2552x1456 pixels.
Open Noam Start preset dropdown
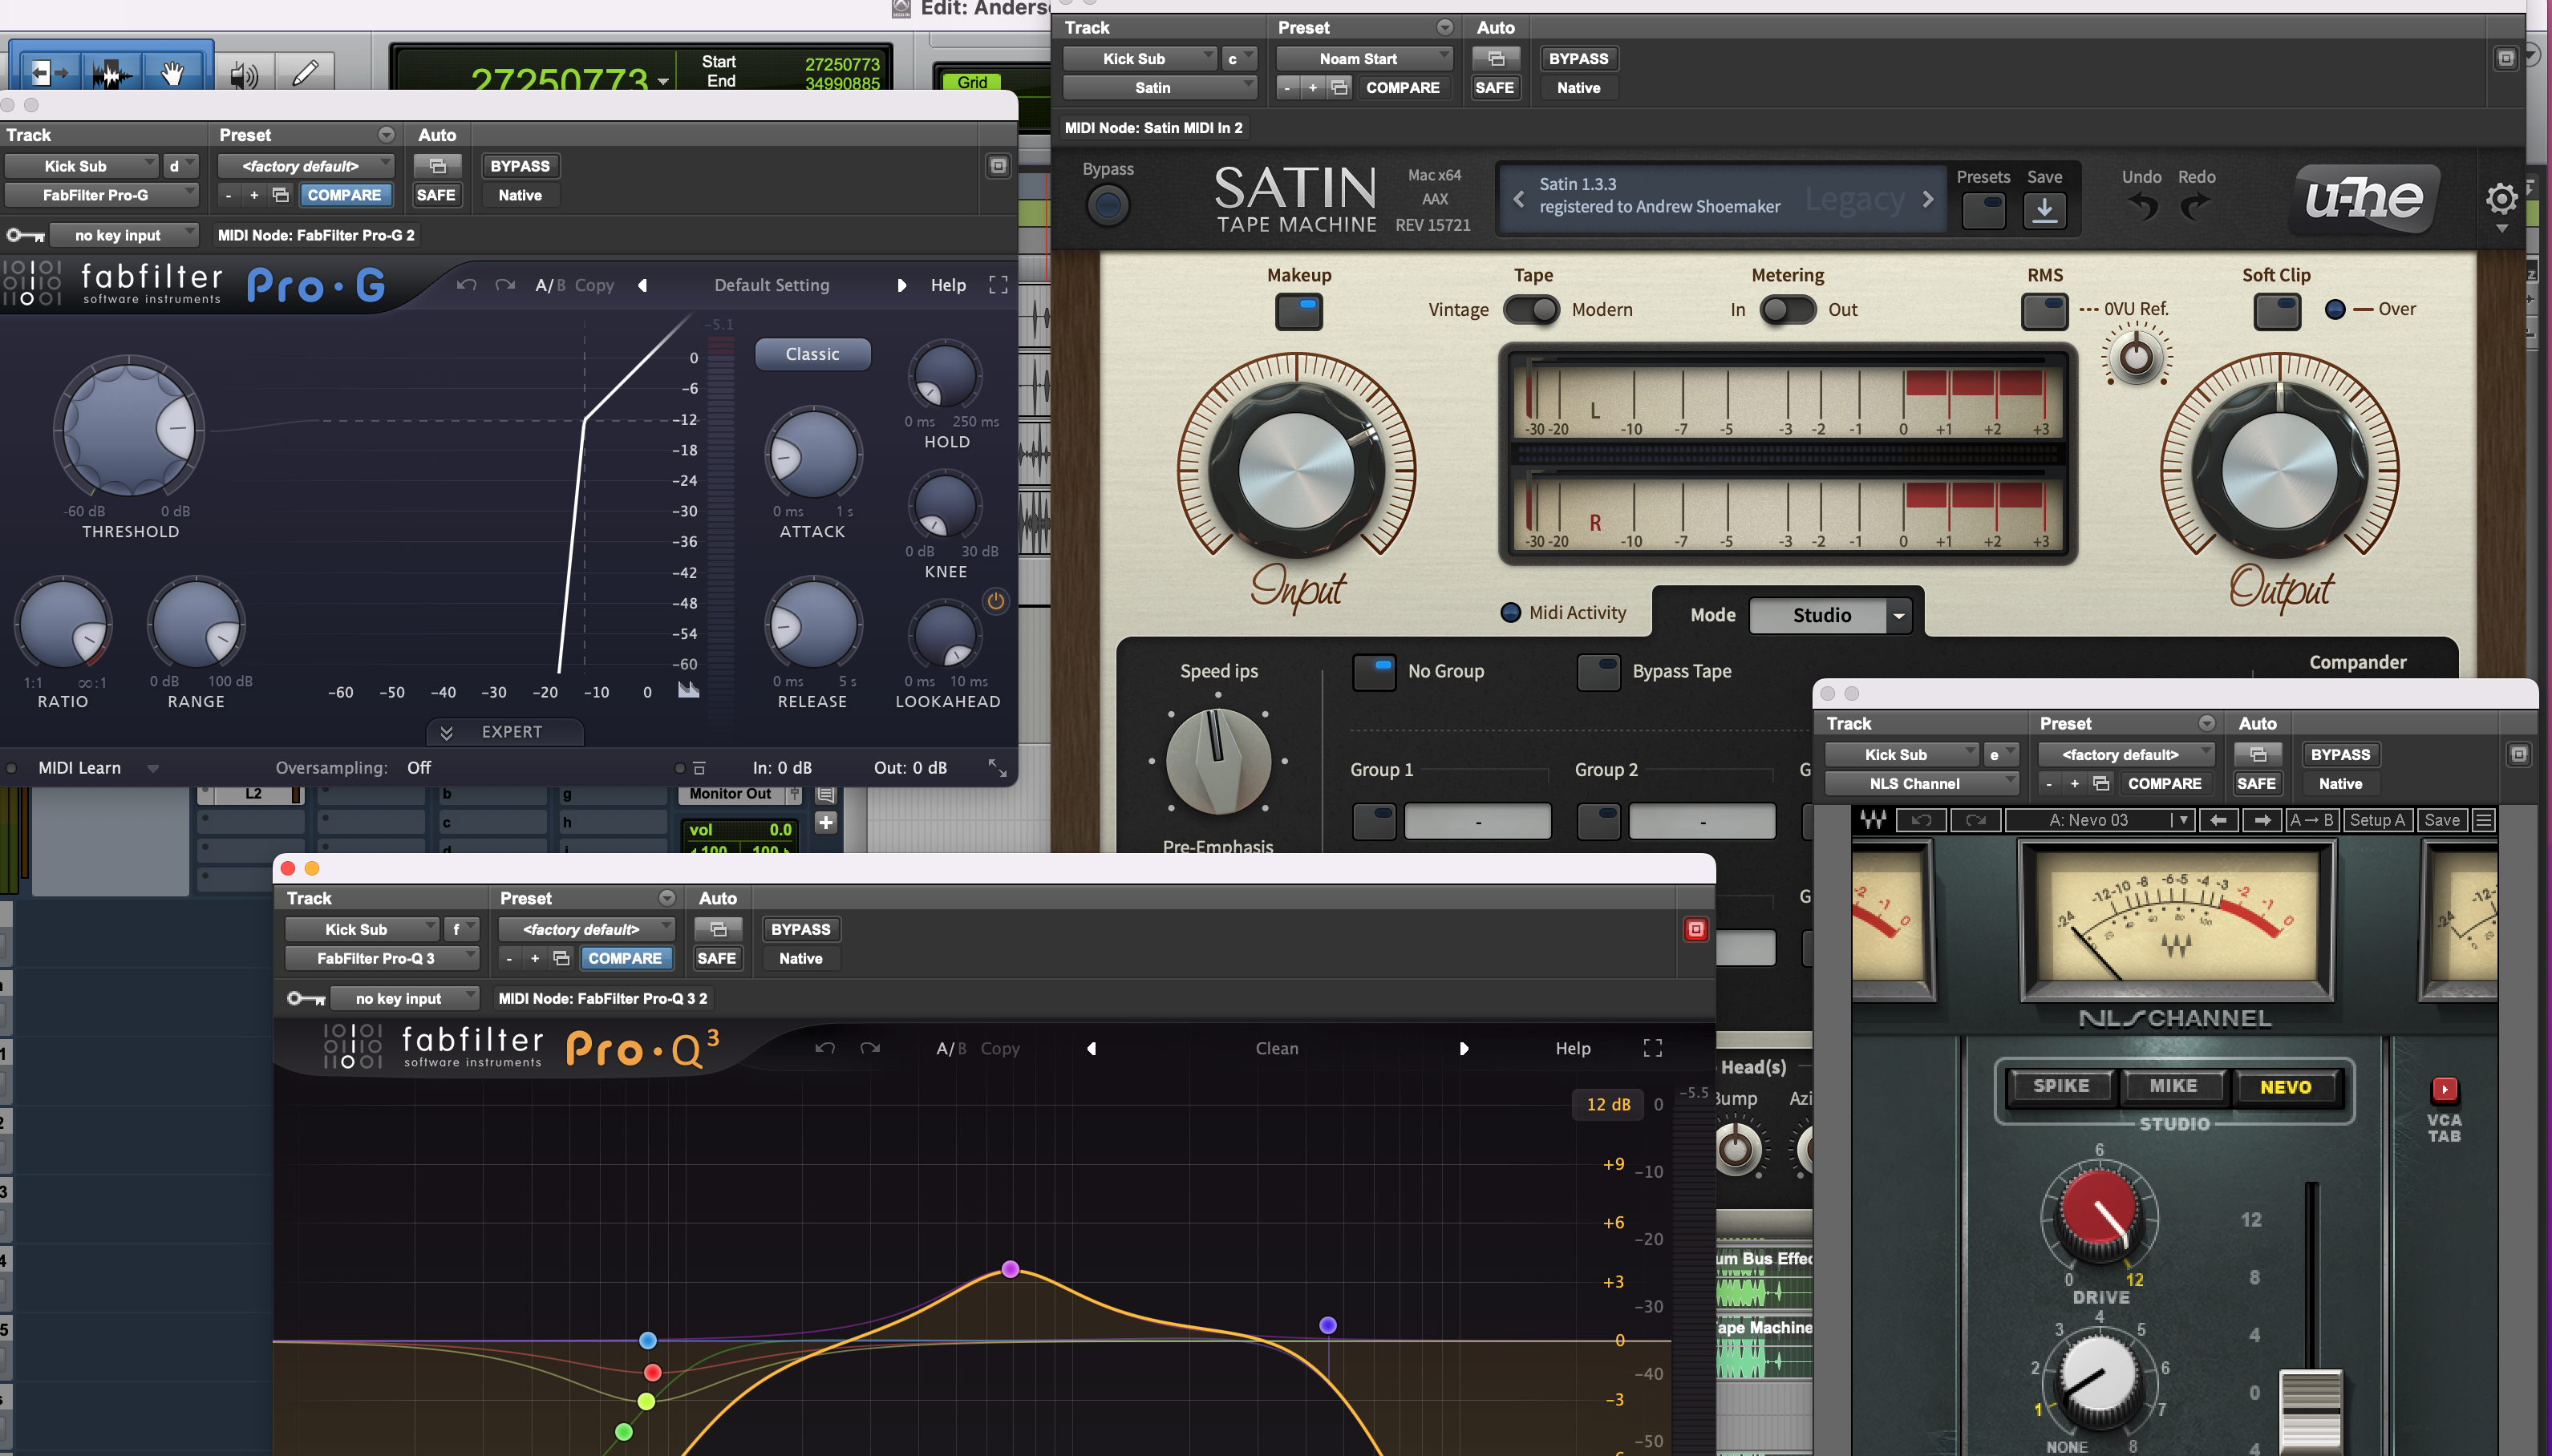point(1364,59)
